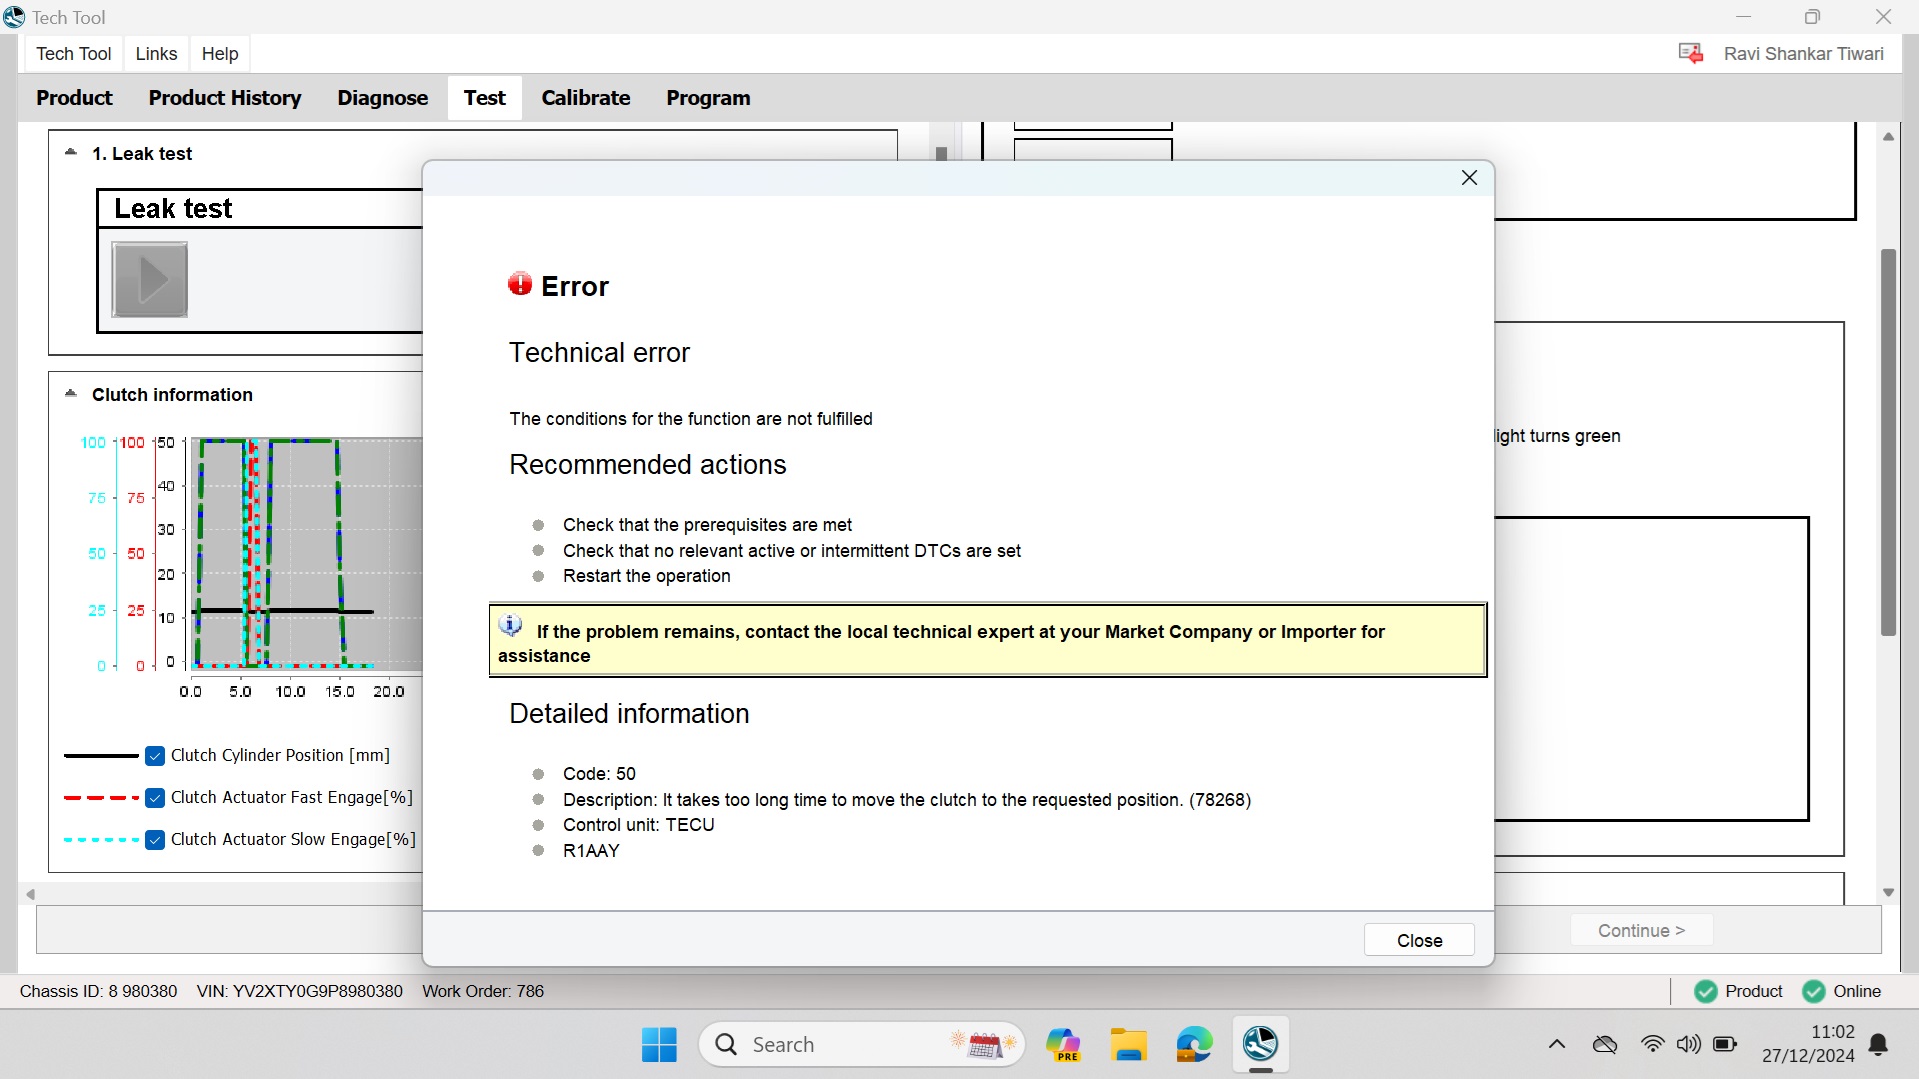Switch to the Diagnose tab
Image resolution: width=1919 pixels, height=1079 pixels.
pyautogui.click(x=382, y=98)
